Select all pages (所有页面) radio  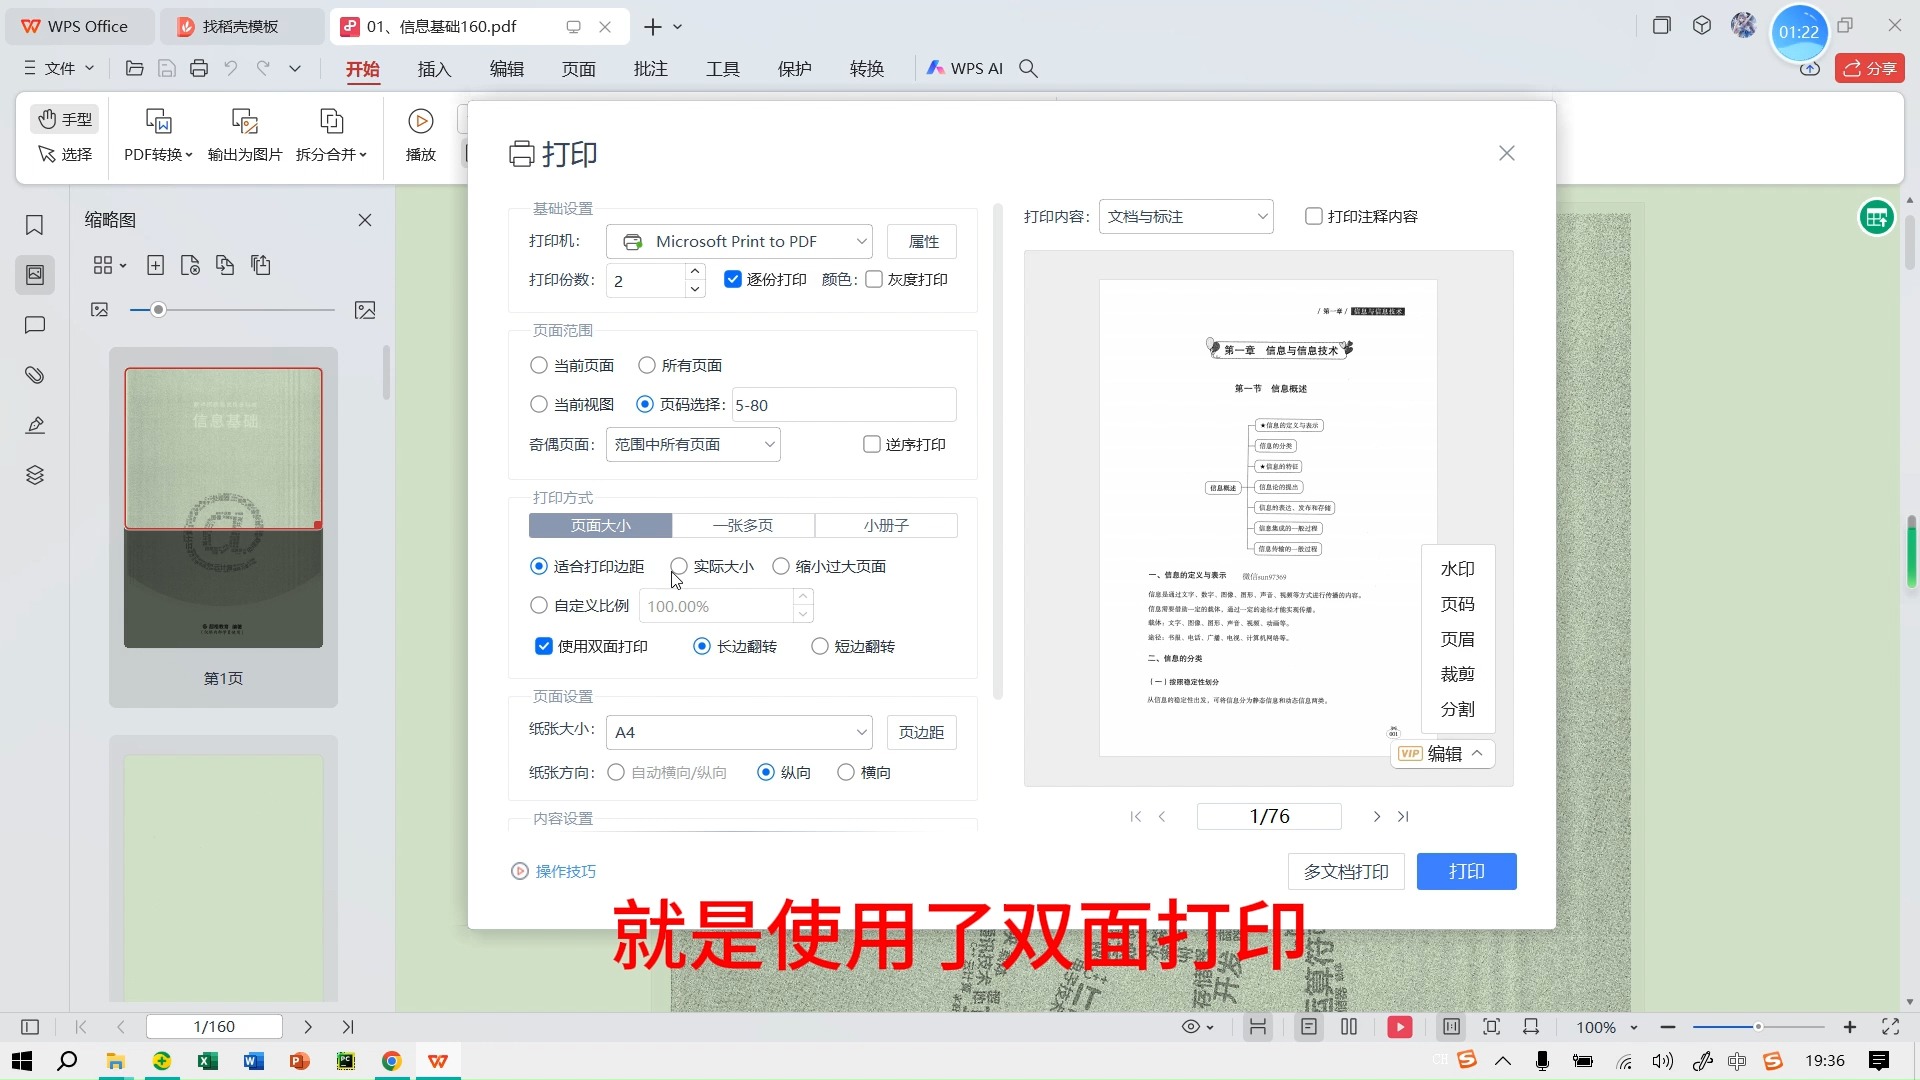[x=647, y=365]
